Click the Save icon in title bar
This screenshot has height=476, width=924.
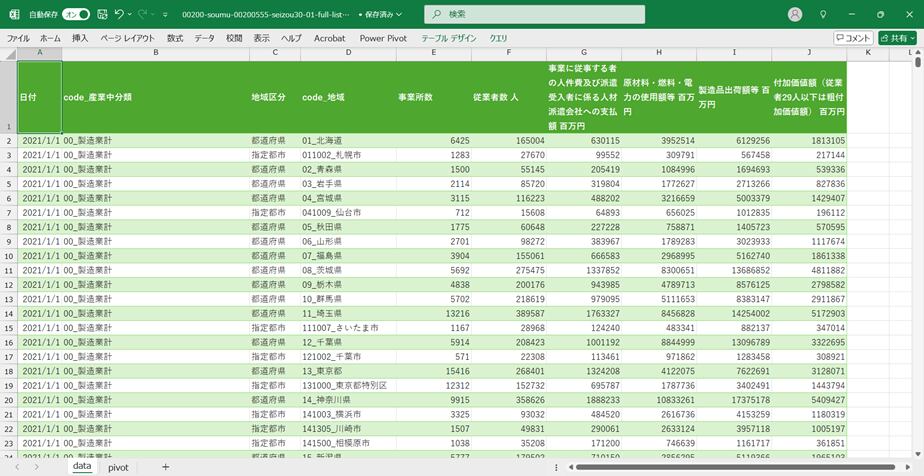(101, 15)
